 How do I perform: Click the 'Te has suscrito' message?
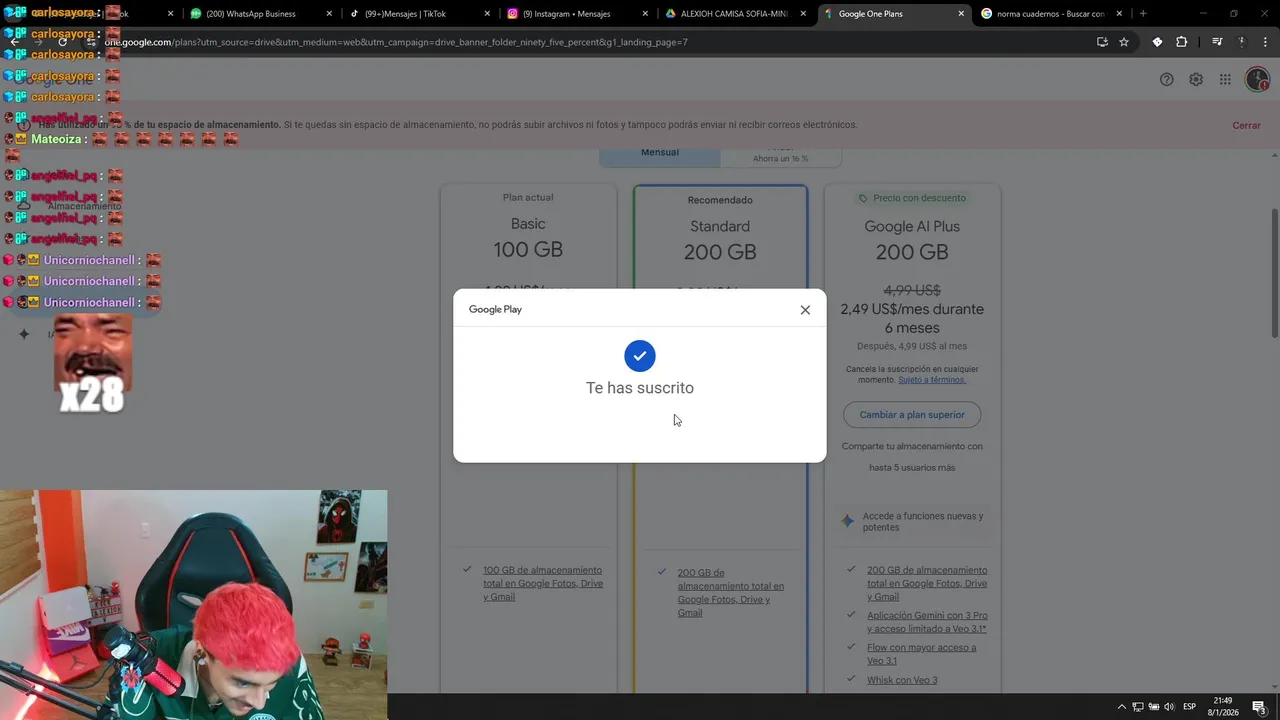pyautogui.click(x=640, y=388)
